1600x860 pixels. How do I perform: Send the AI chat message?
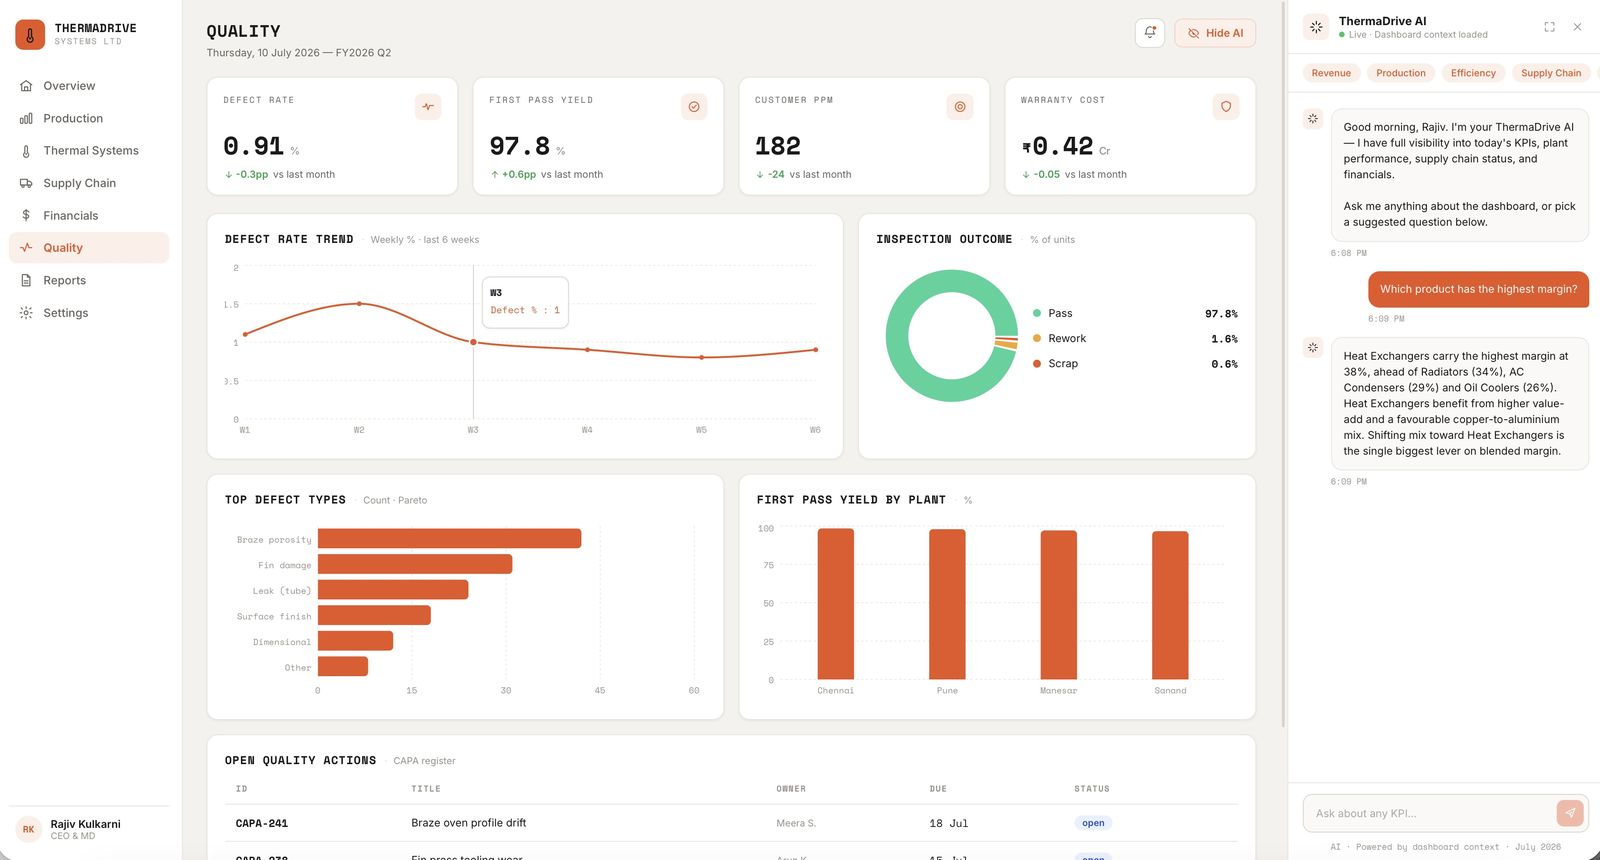pos(1570,813)
